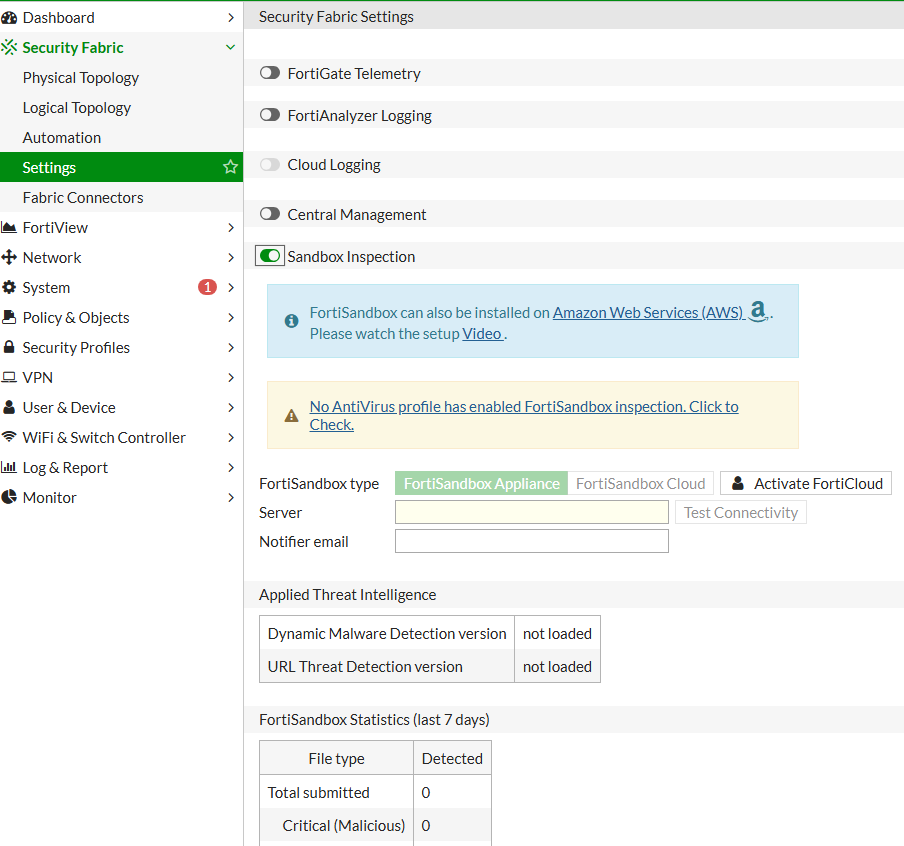This screenshot has width=904, height=846.
Task: Open the setup Video link
Action: [x=483, y=333]
